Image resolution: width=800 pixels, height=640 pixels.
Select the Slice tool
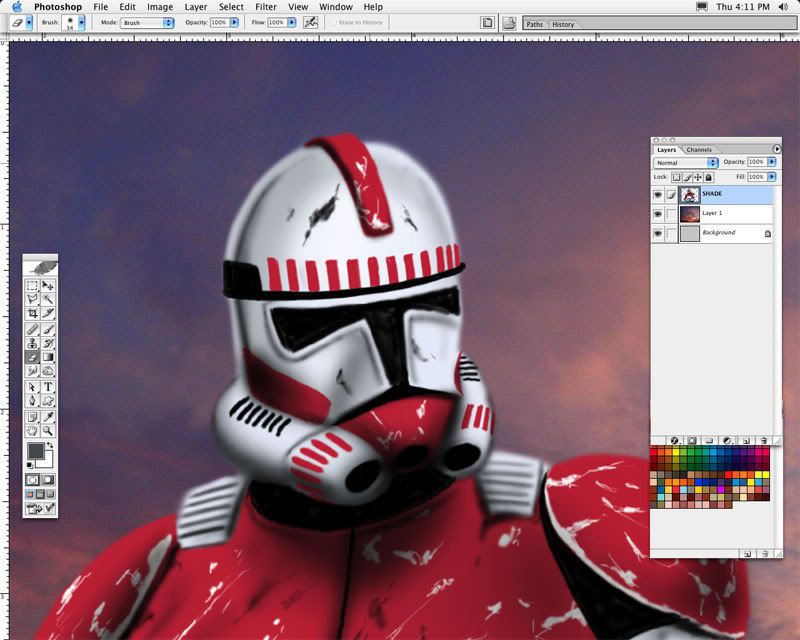(48, 313)
